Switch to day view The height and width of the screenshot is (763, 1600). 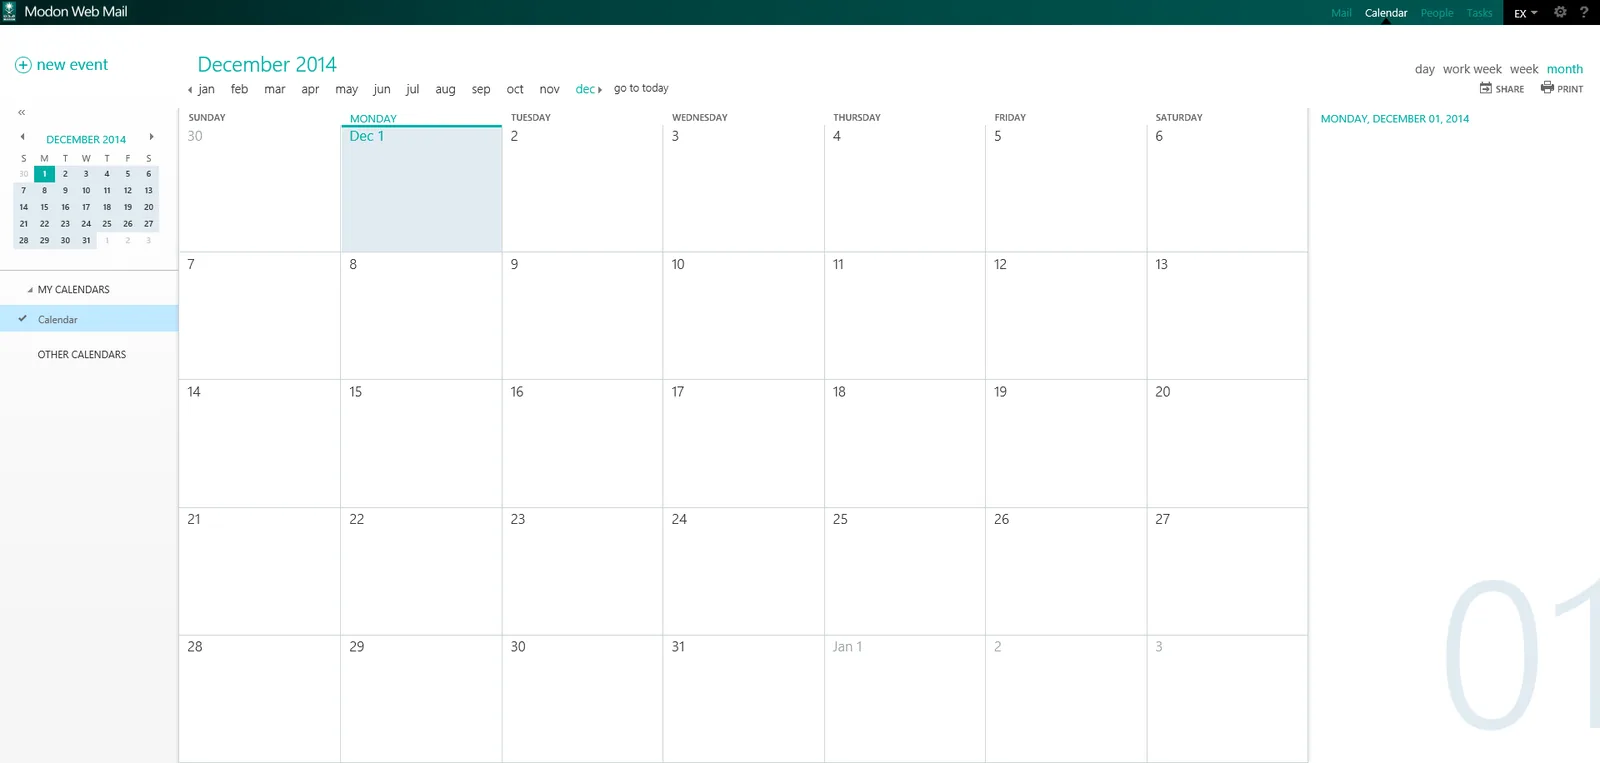pos(1425,69)
